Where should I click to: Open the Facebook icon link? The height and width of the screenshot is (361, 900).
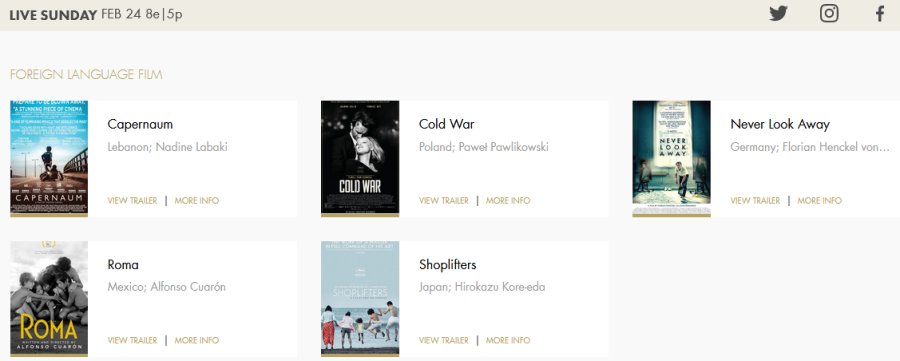(x=880, y=14)
